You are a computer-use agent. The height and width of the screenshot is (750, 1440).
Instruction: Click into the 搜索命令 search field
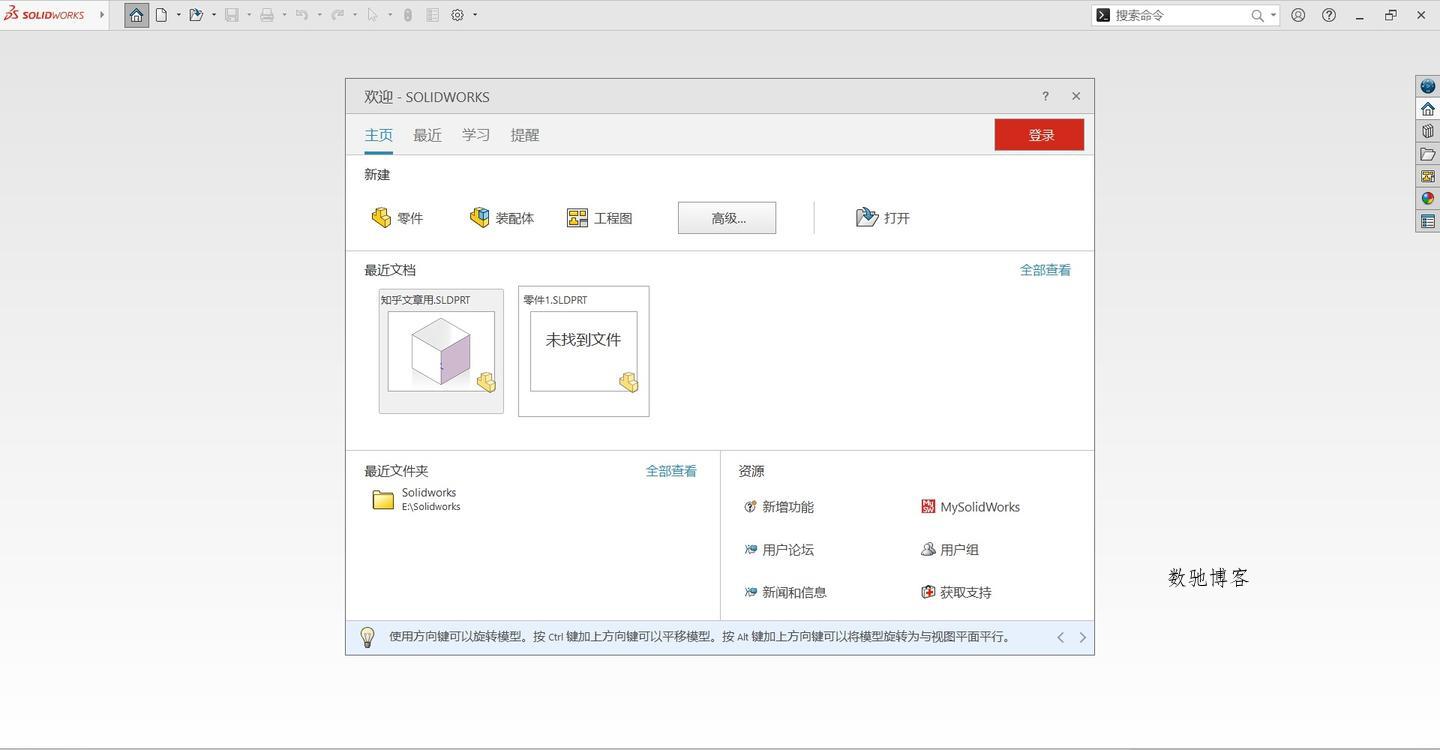[x=1180, y=15]
